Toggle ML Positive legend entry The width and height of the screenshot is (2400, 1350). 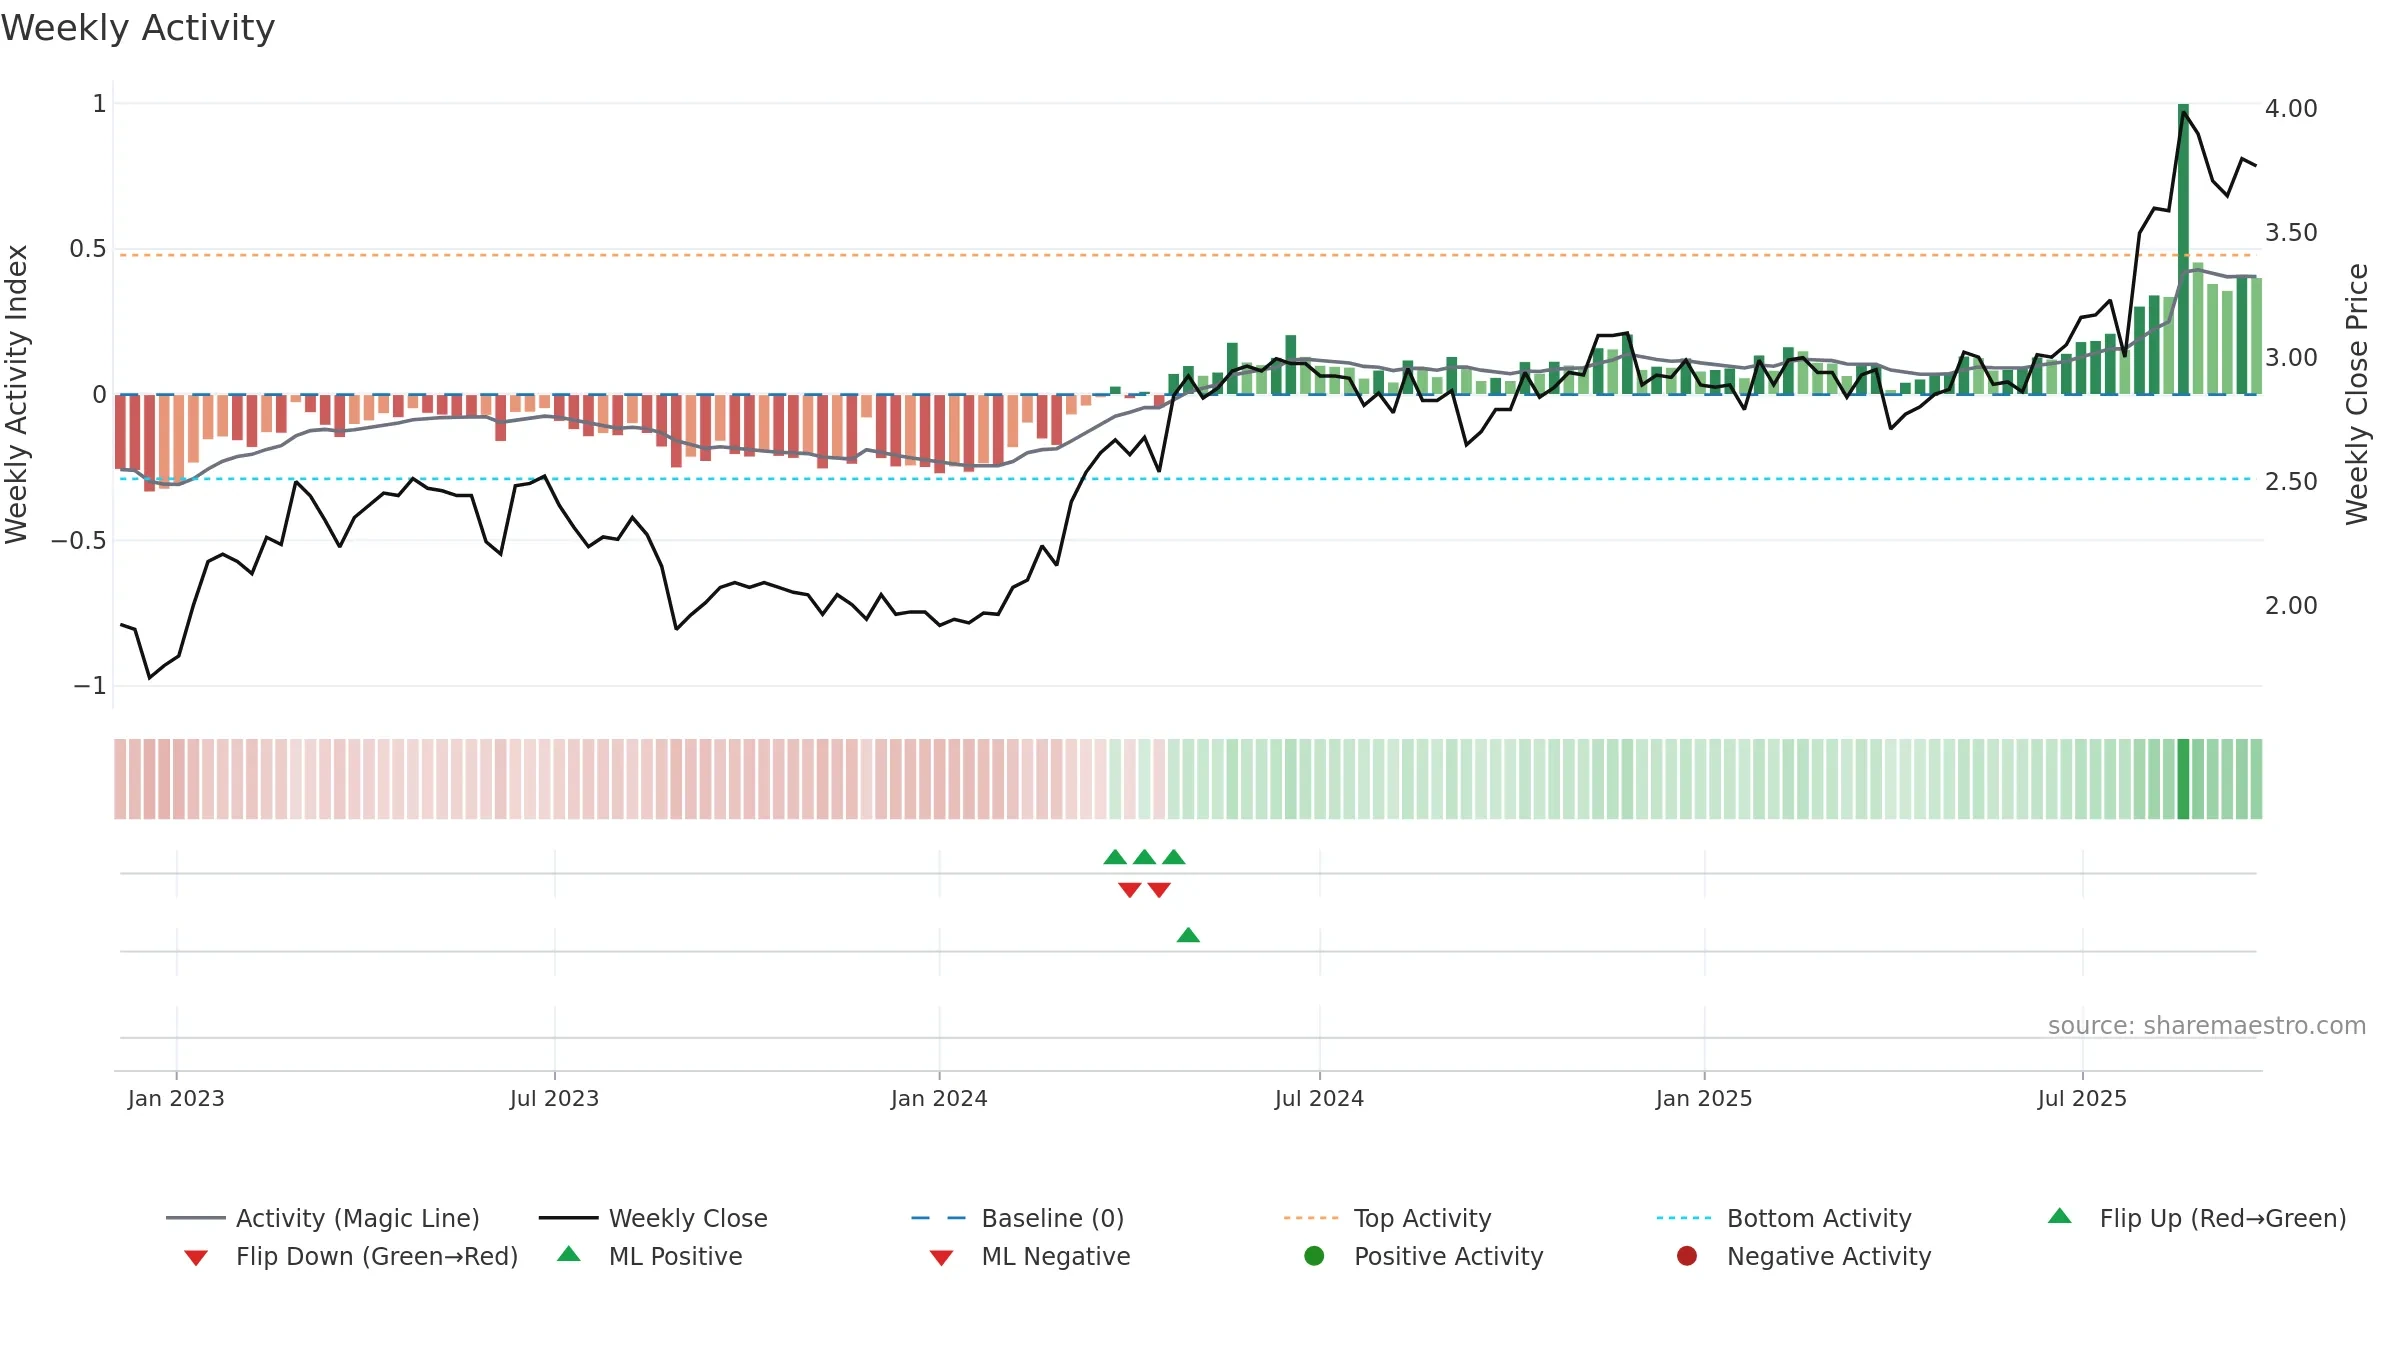(x=650, y=1256)
